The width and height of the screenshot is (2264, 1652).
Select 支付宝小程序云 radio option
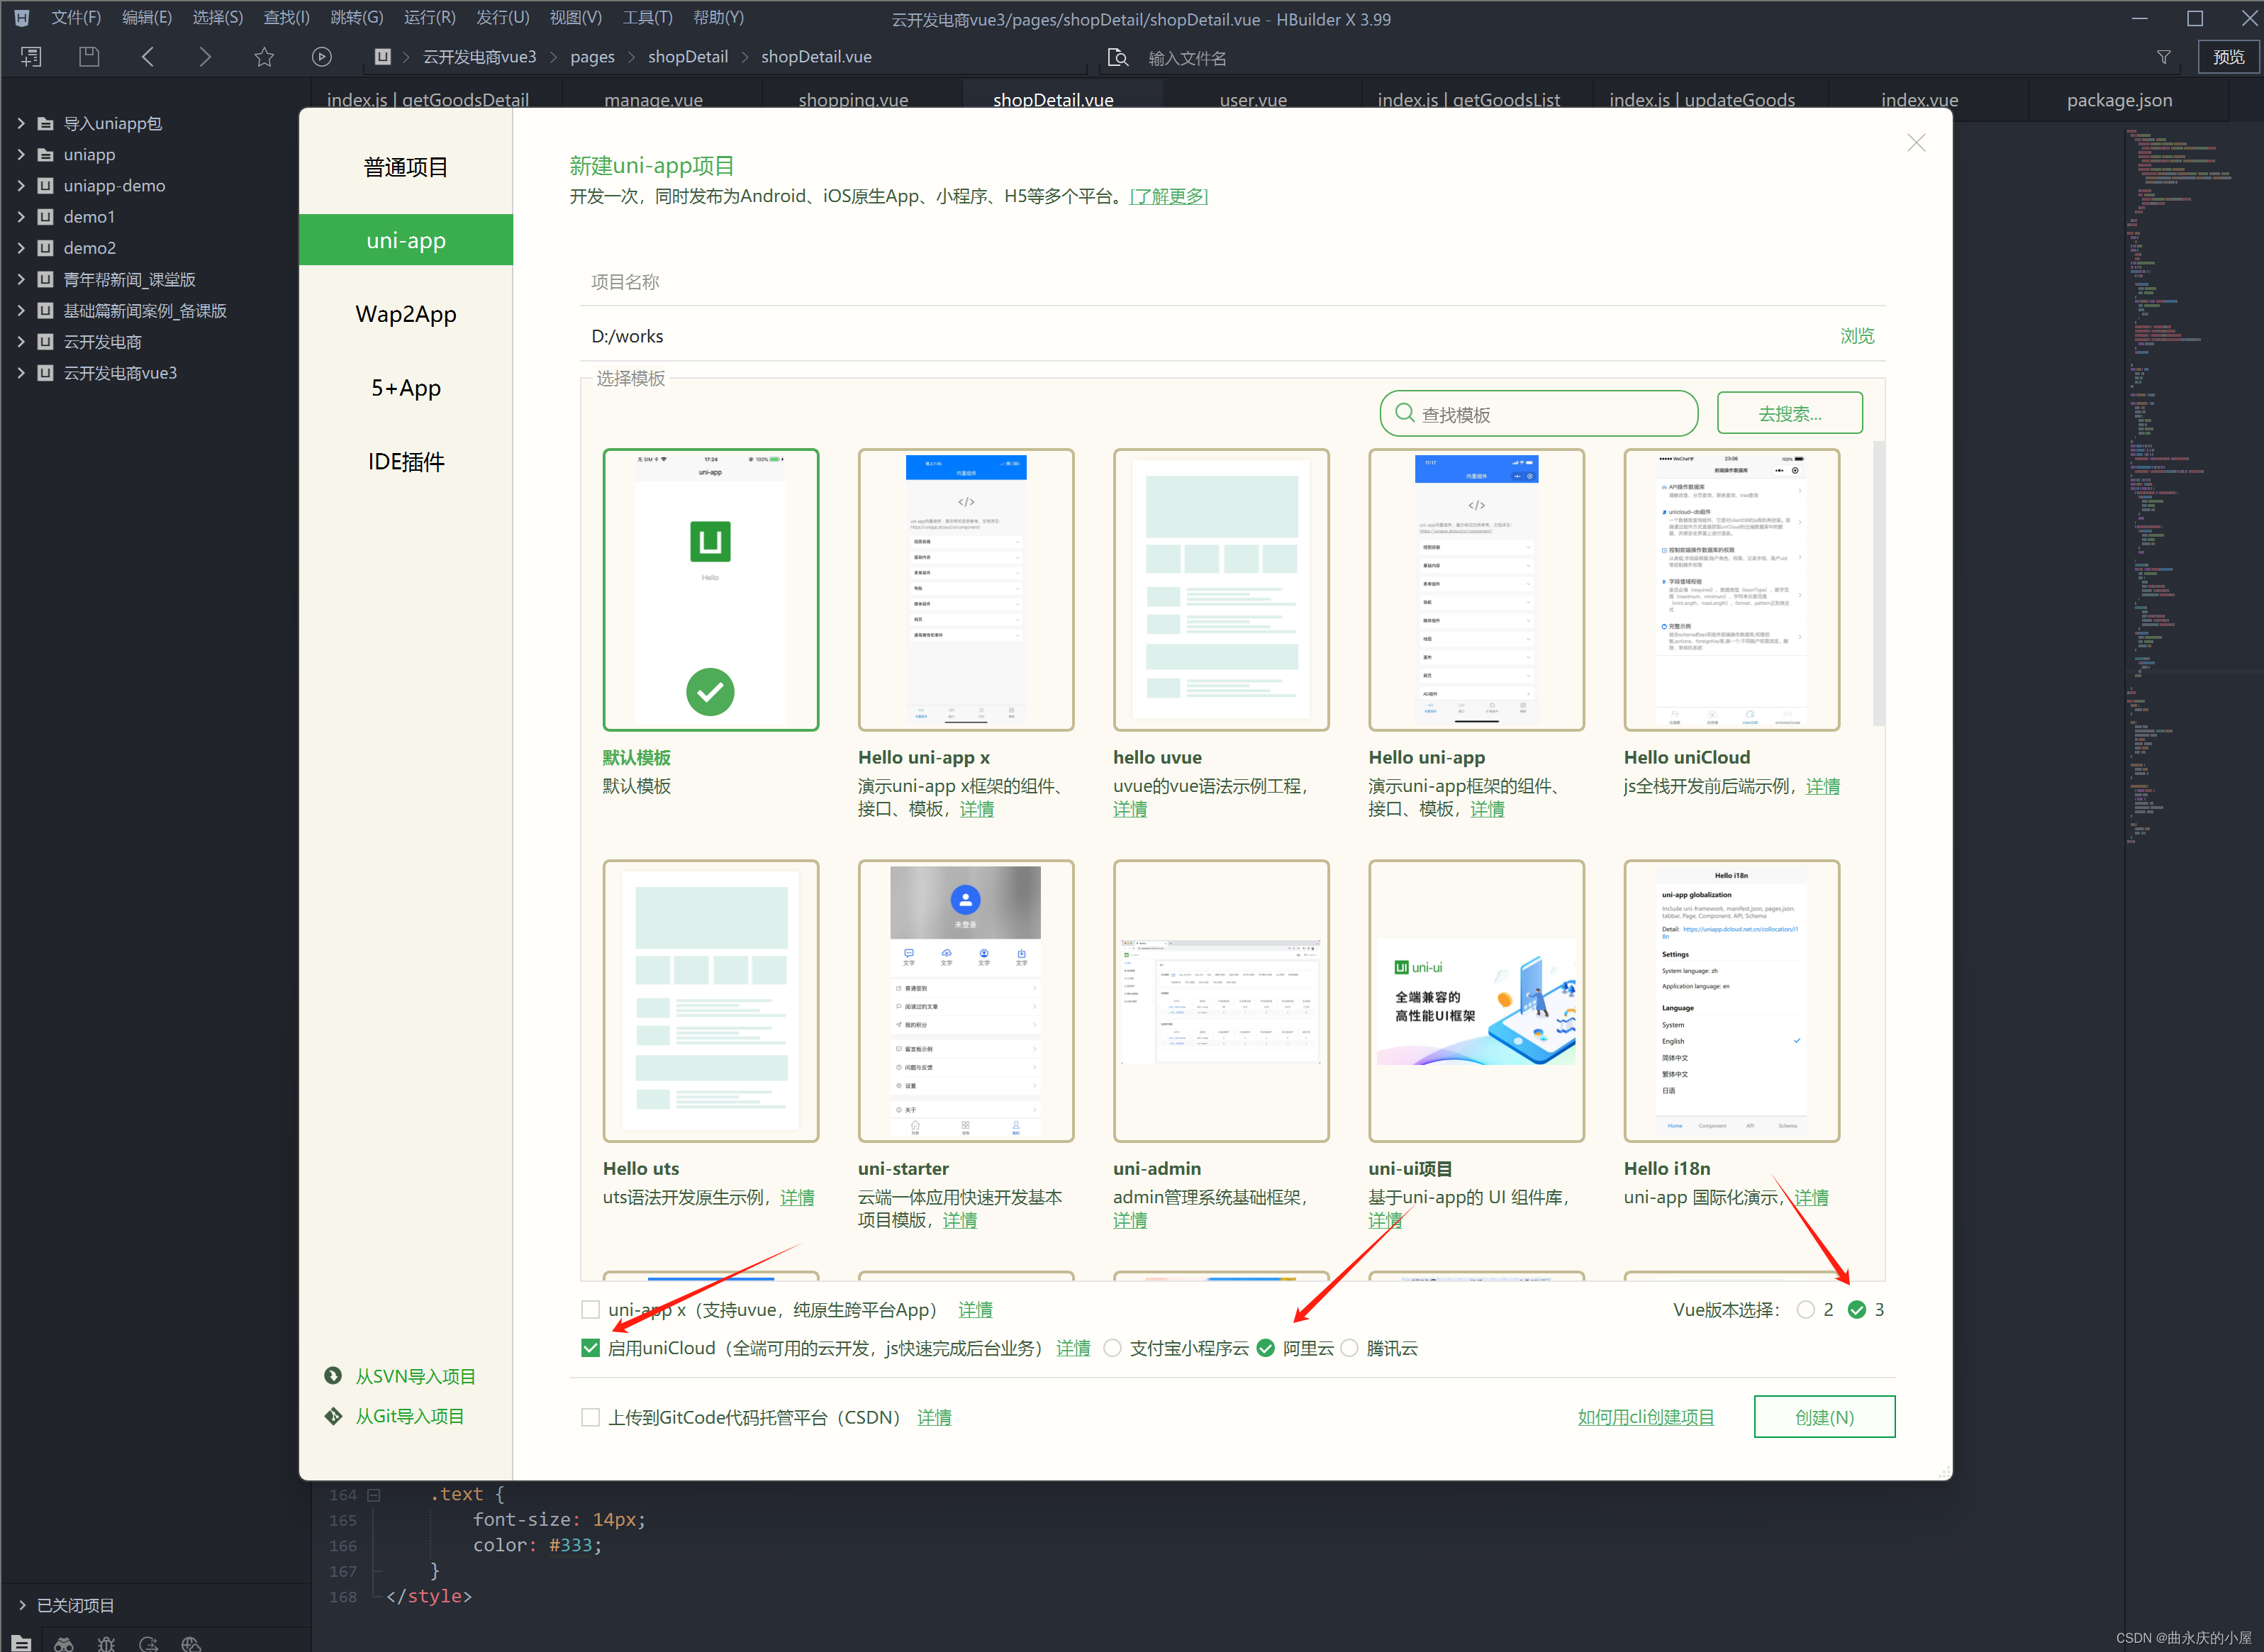[x=1112, y=1348]
